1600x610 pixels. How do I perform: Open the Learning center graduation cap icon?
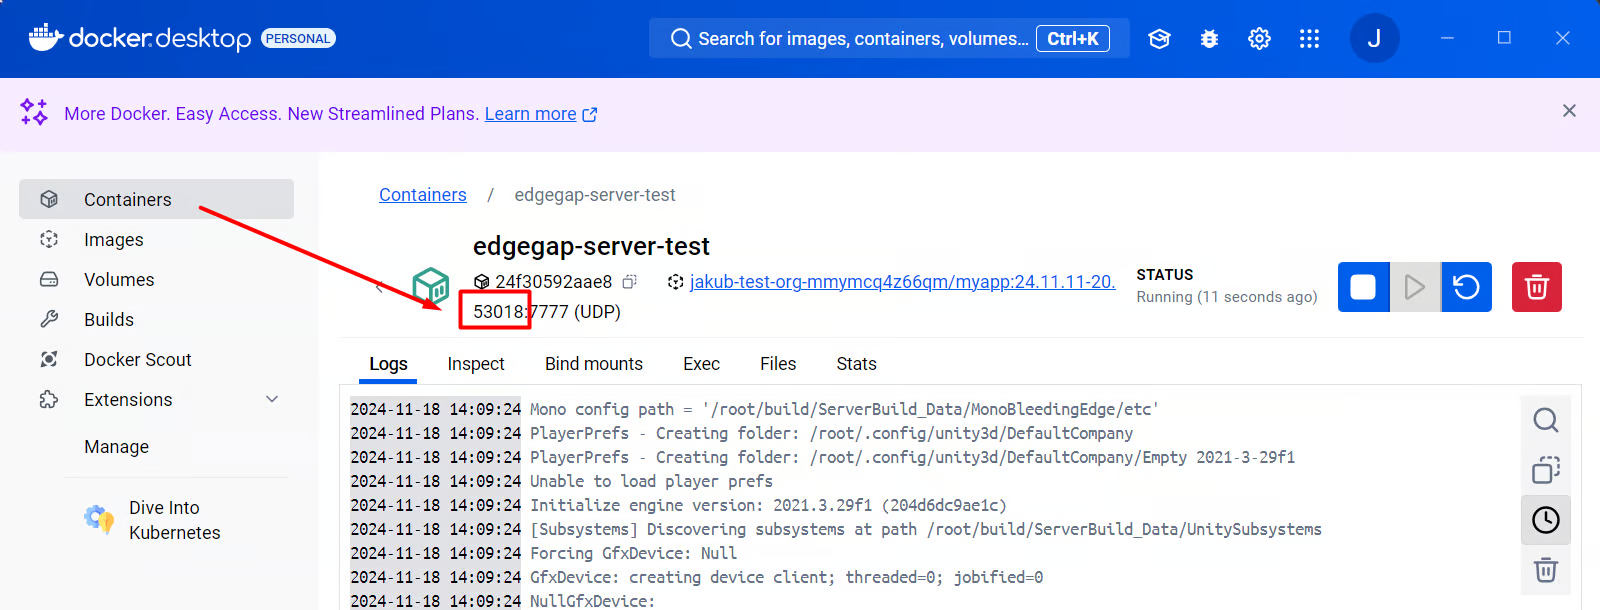click(1159, 39)
